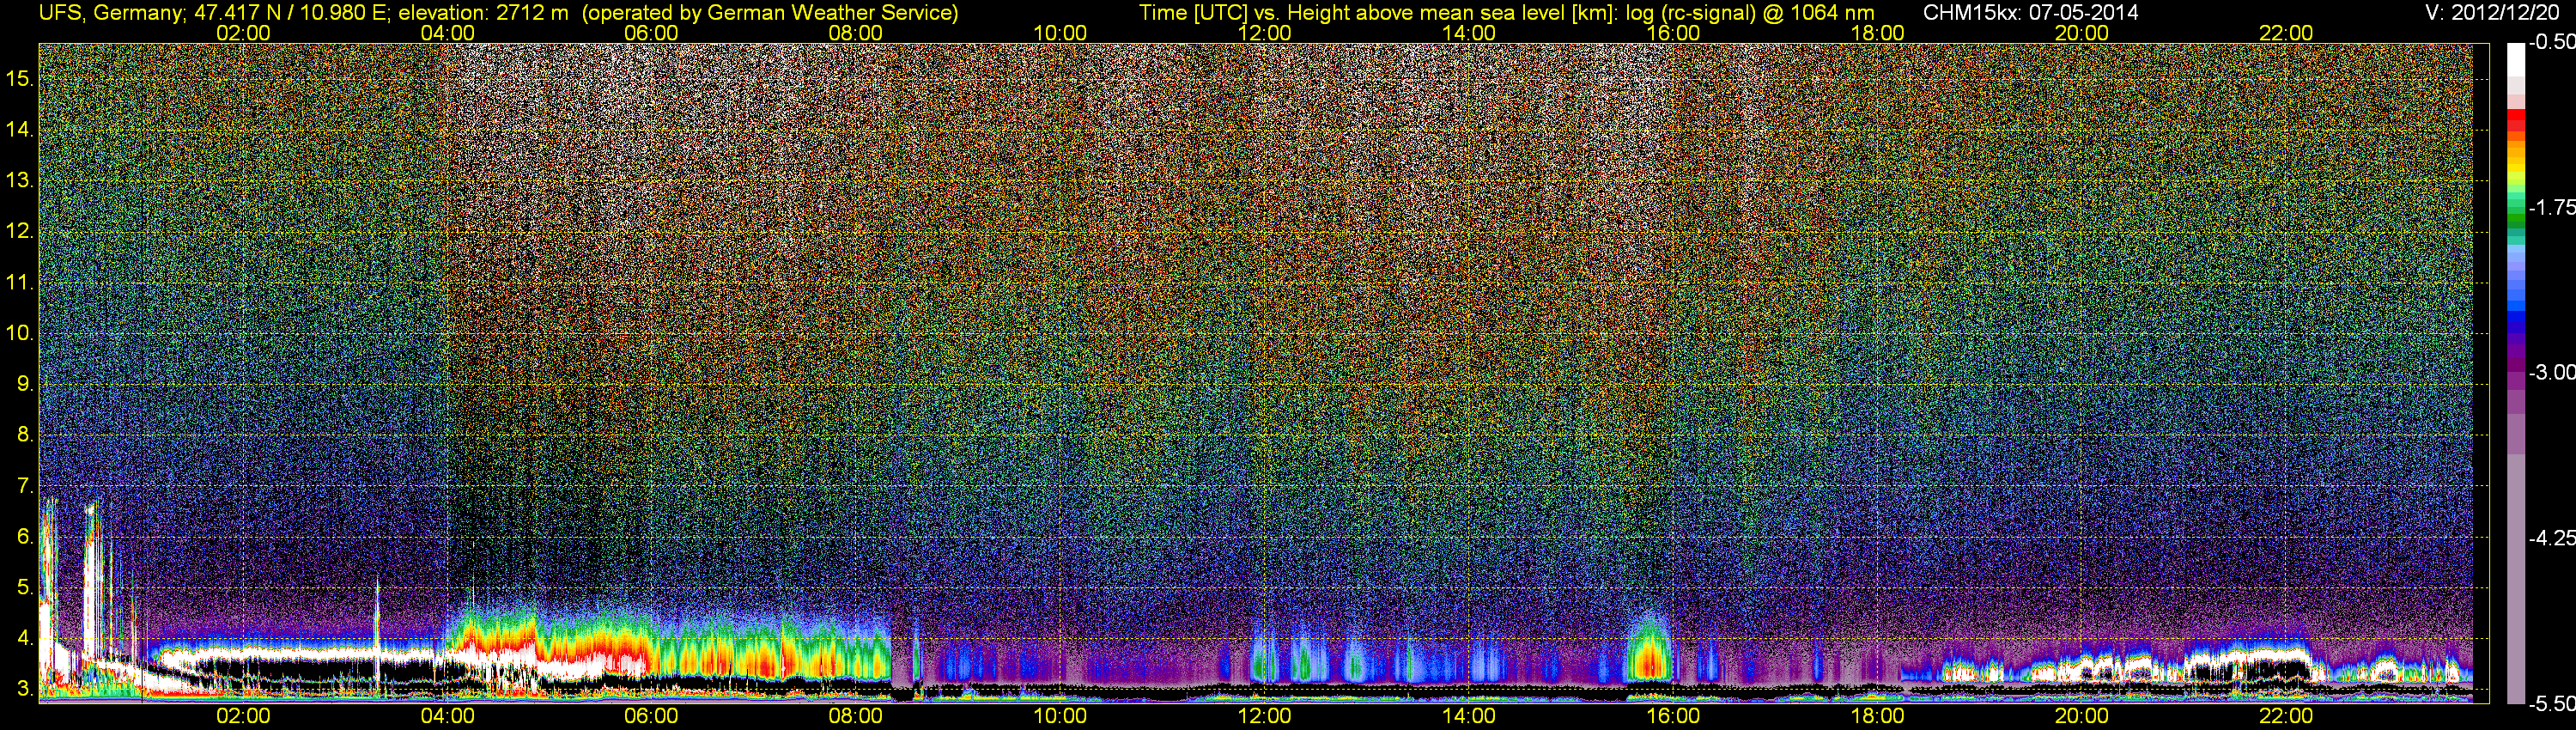Click the "5." km height axis label
2576x730 pixels.
point(25,588)
